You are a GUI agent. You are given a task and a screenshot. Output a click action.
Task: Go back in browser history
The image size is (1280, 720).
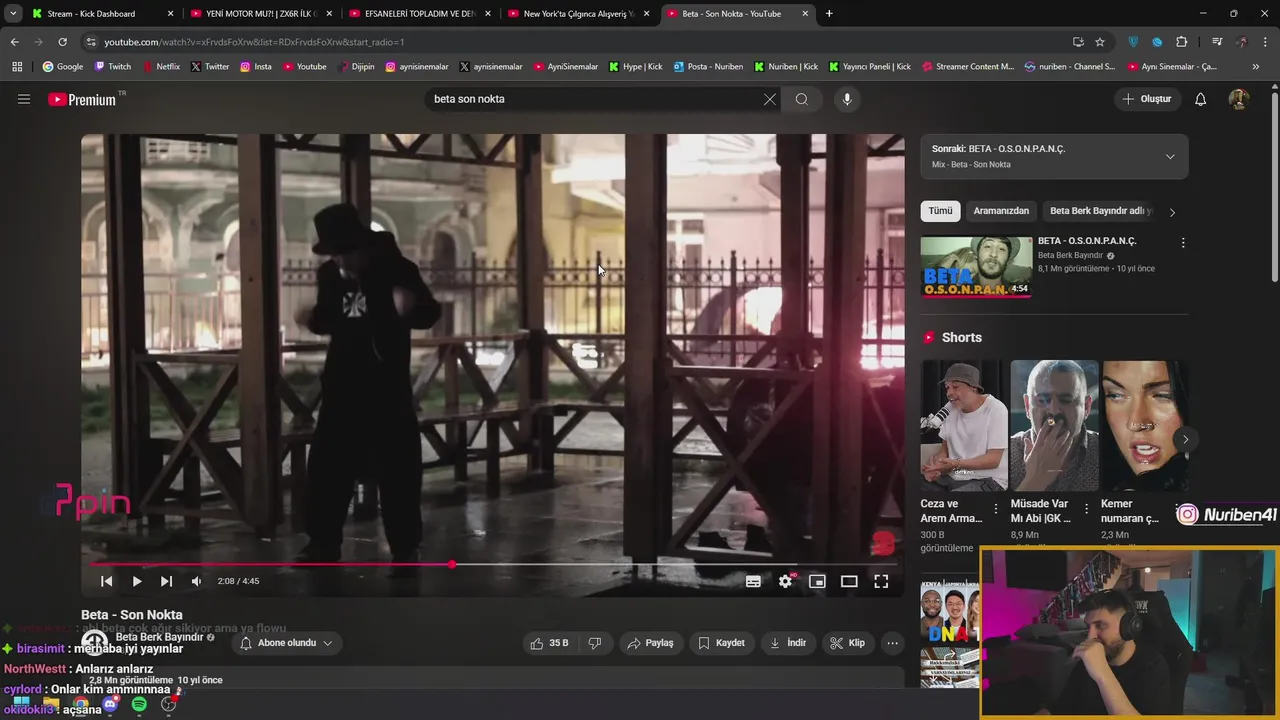click(14, 42)
